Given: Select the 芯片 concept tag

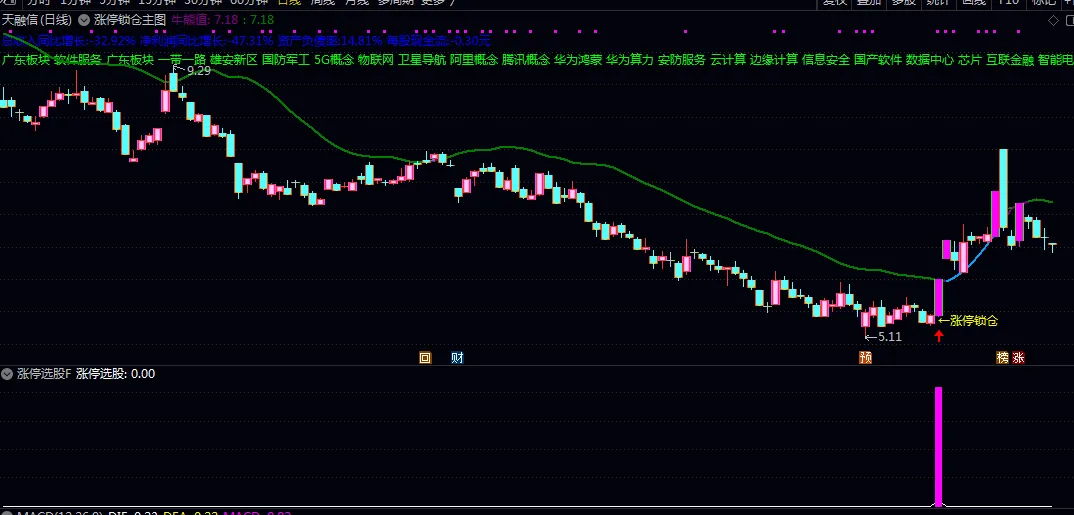Looking at the screenshot, I should tap(969, 60).
